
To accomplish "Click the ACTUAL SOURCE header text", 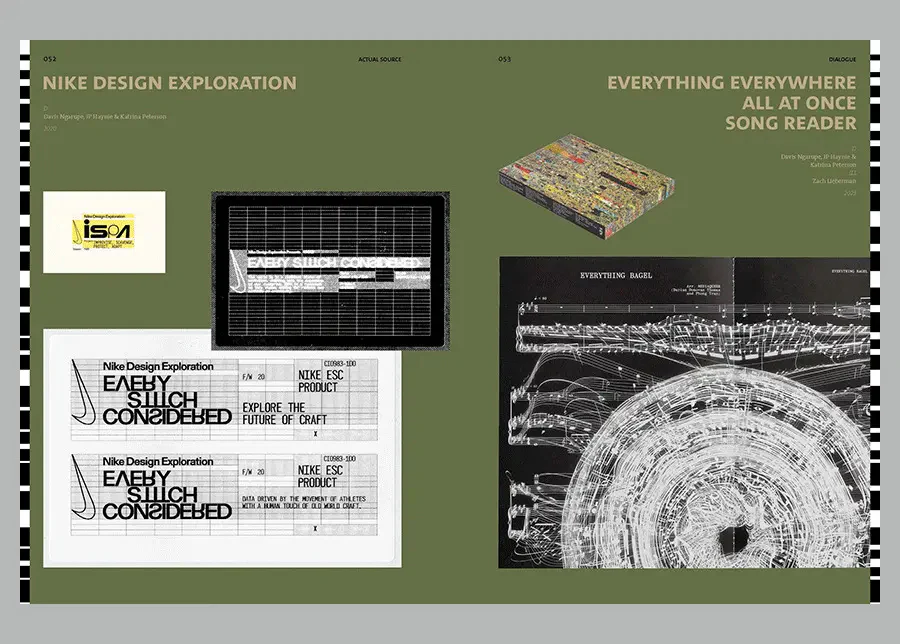I will coord(379,59).
